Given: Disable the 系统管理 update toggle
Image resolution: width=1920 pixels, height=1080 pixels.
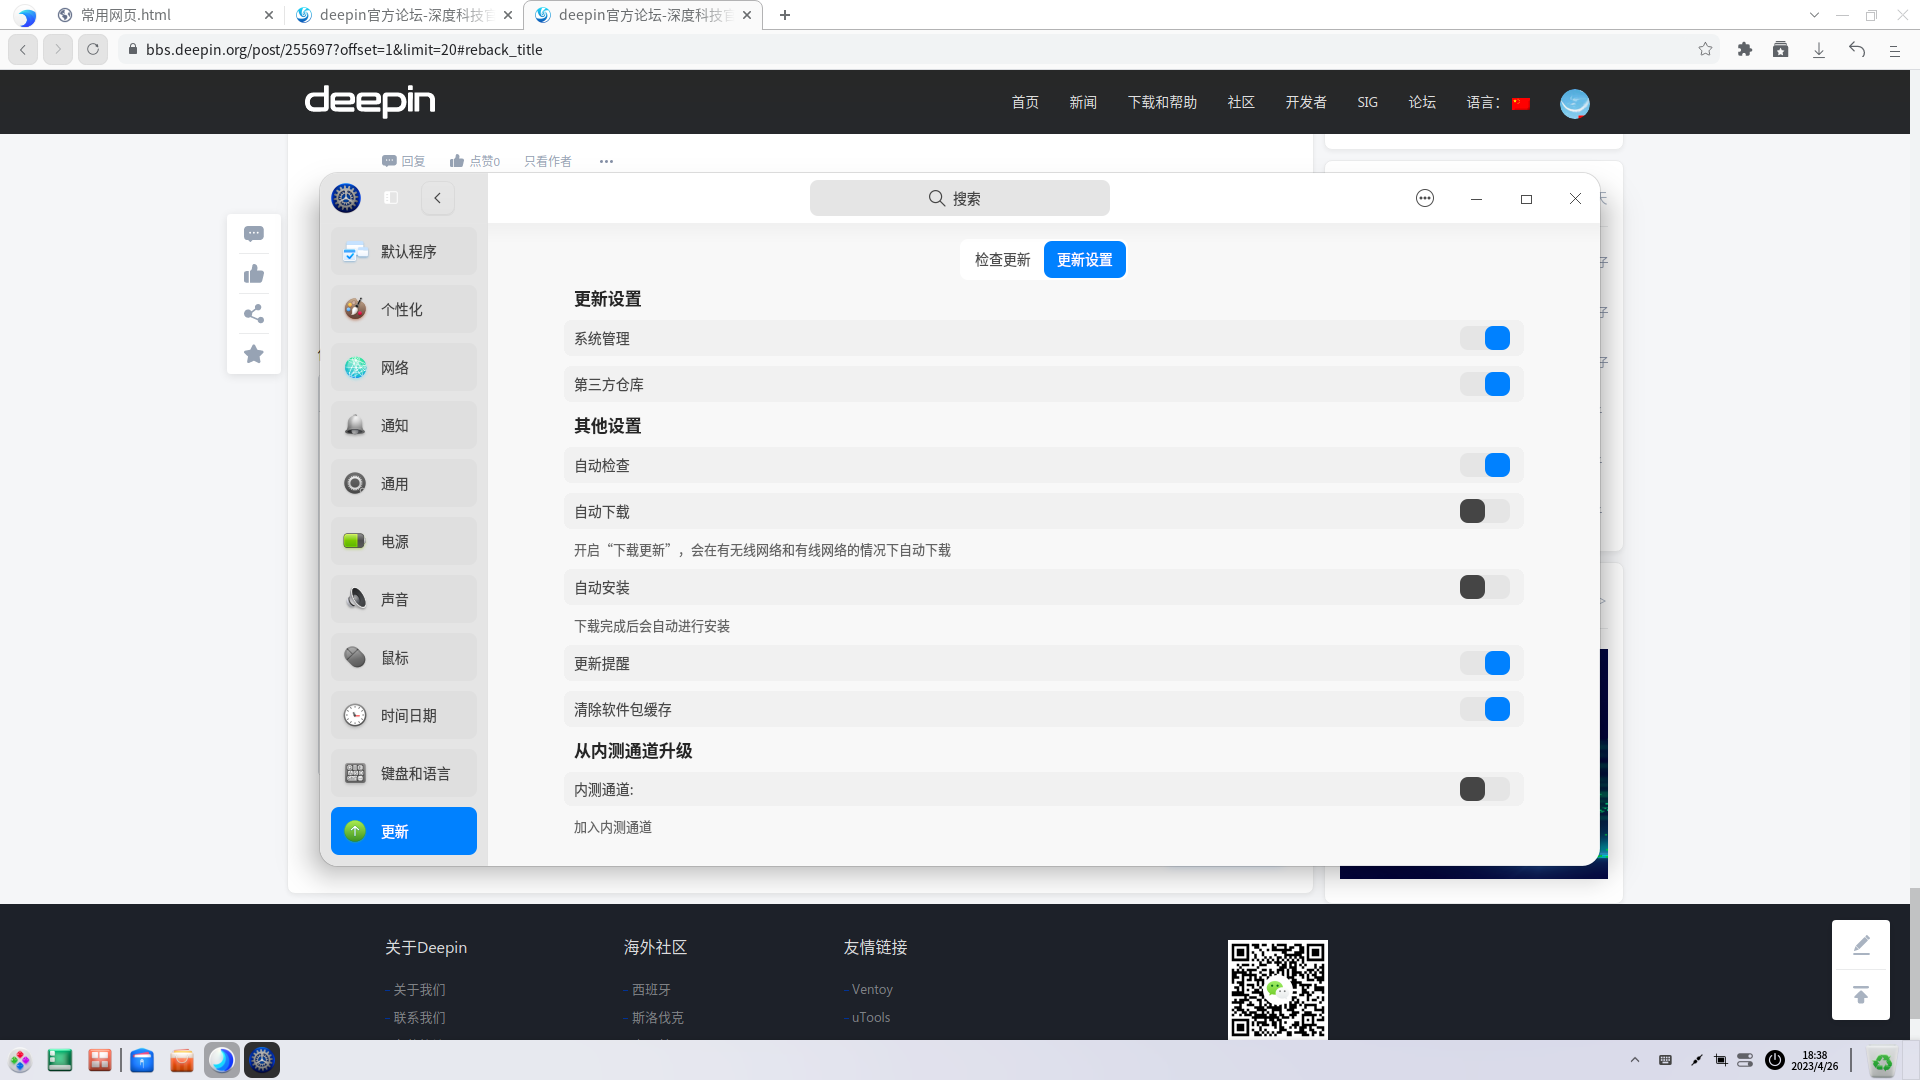Looking at the screenshot, I should coord(1486,338).
